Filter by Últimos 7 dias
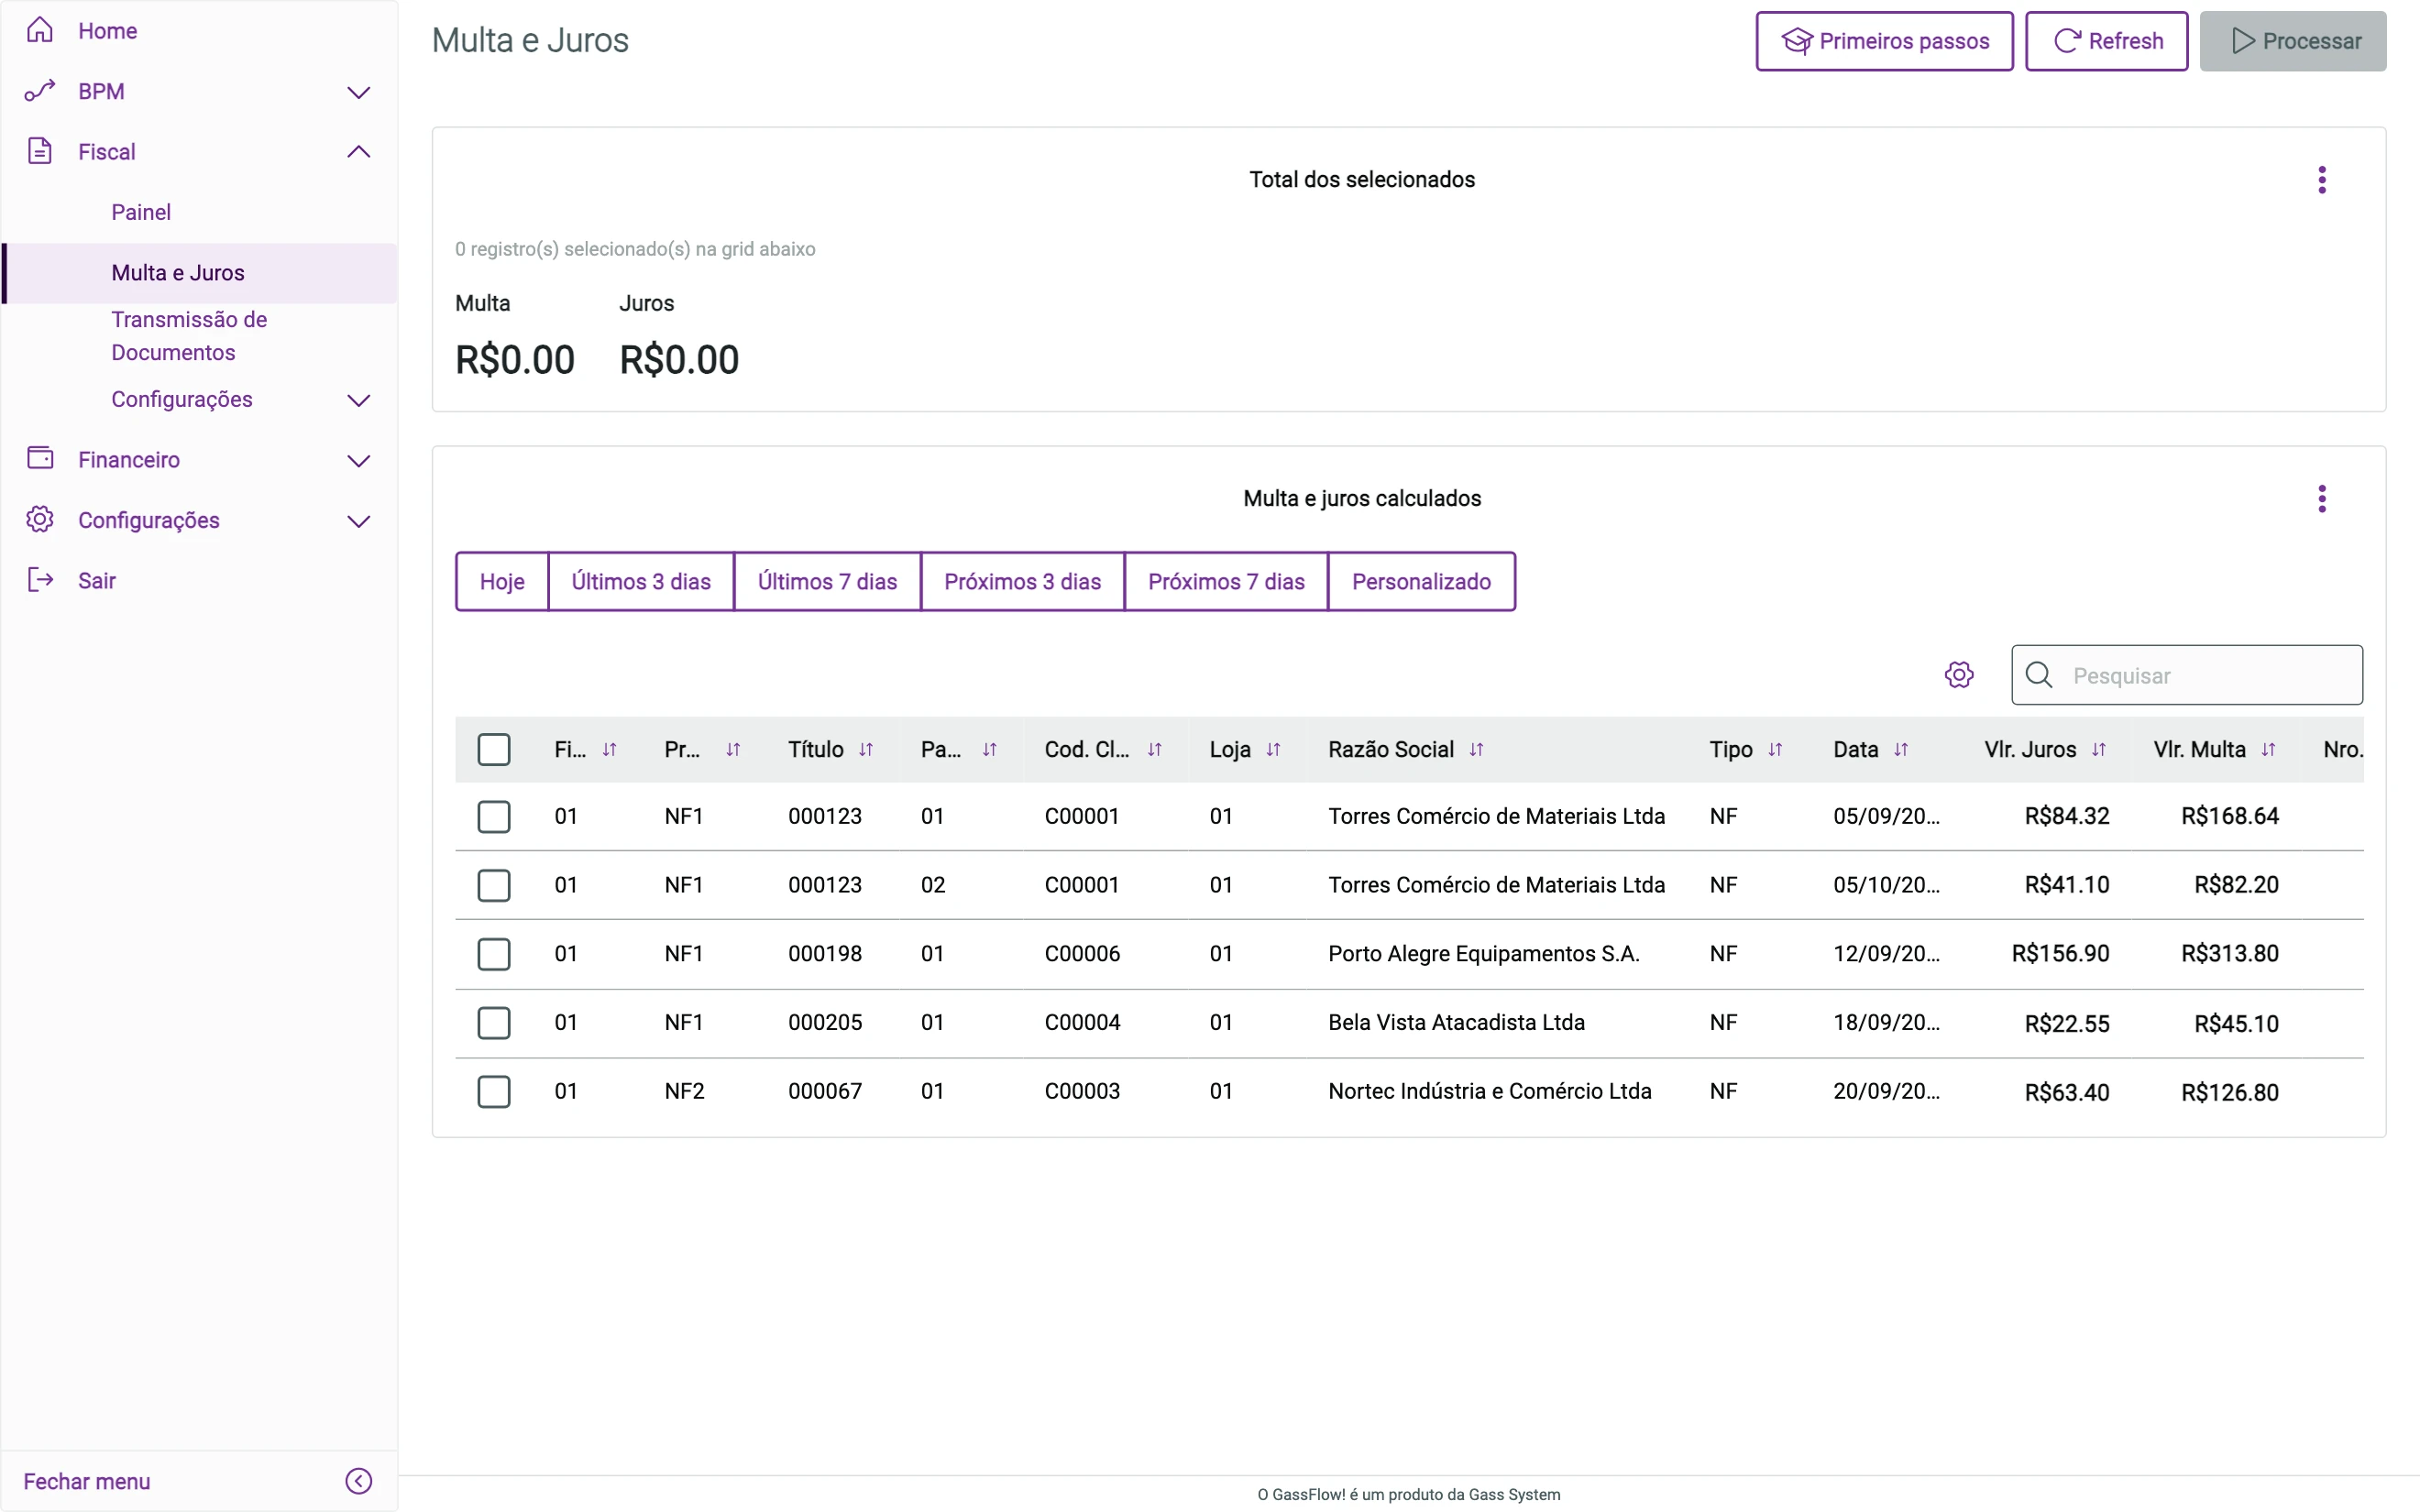Image resolution: width=2420 pixels, height=1512 pixels. point(827,581)
